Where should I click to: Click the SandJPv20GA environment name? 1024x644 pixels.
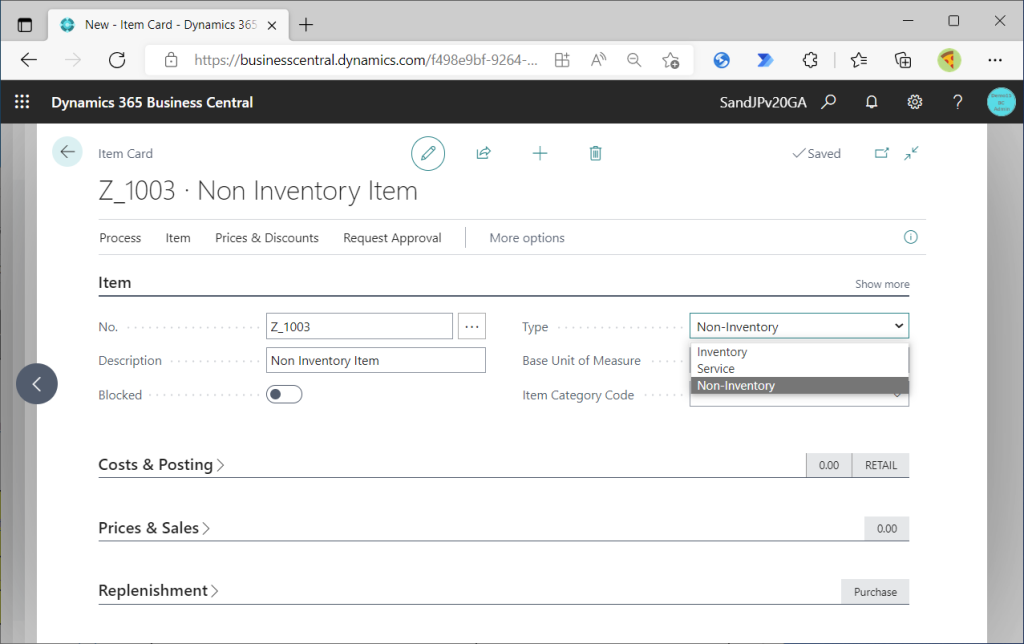tap(763, 102)
